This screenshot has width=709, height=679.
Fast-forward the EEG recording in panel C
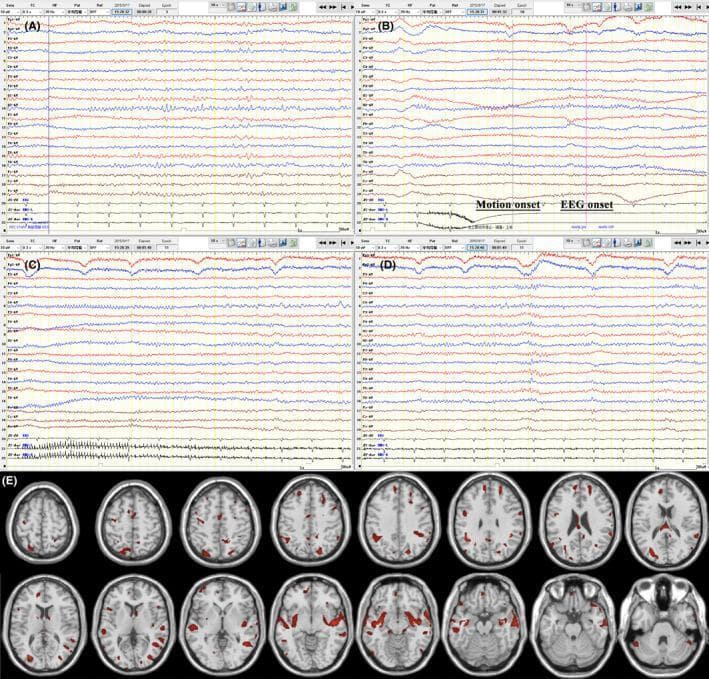coord(333,243)
